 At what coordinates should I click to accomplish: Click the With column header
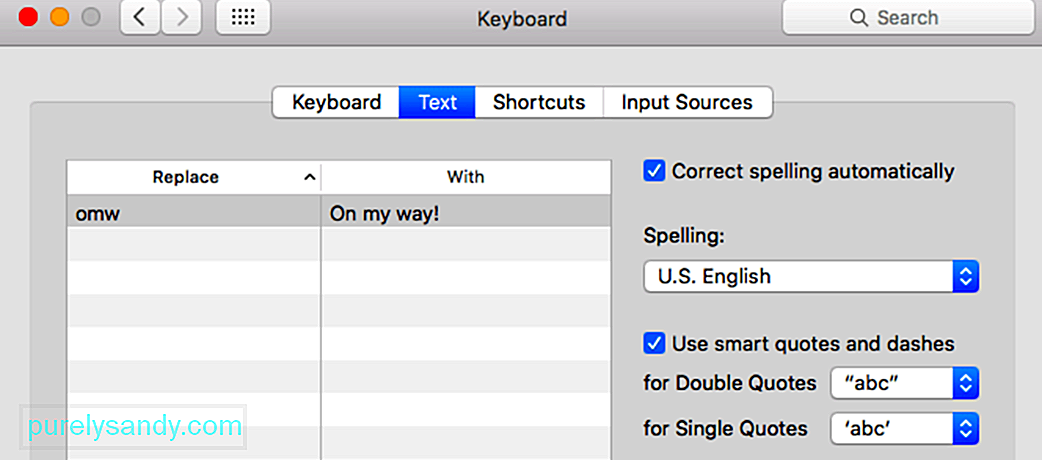[x=466, y=177]
